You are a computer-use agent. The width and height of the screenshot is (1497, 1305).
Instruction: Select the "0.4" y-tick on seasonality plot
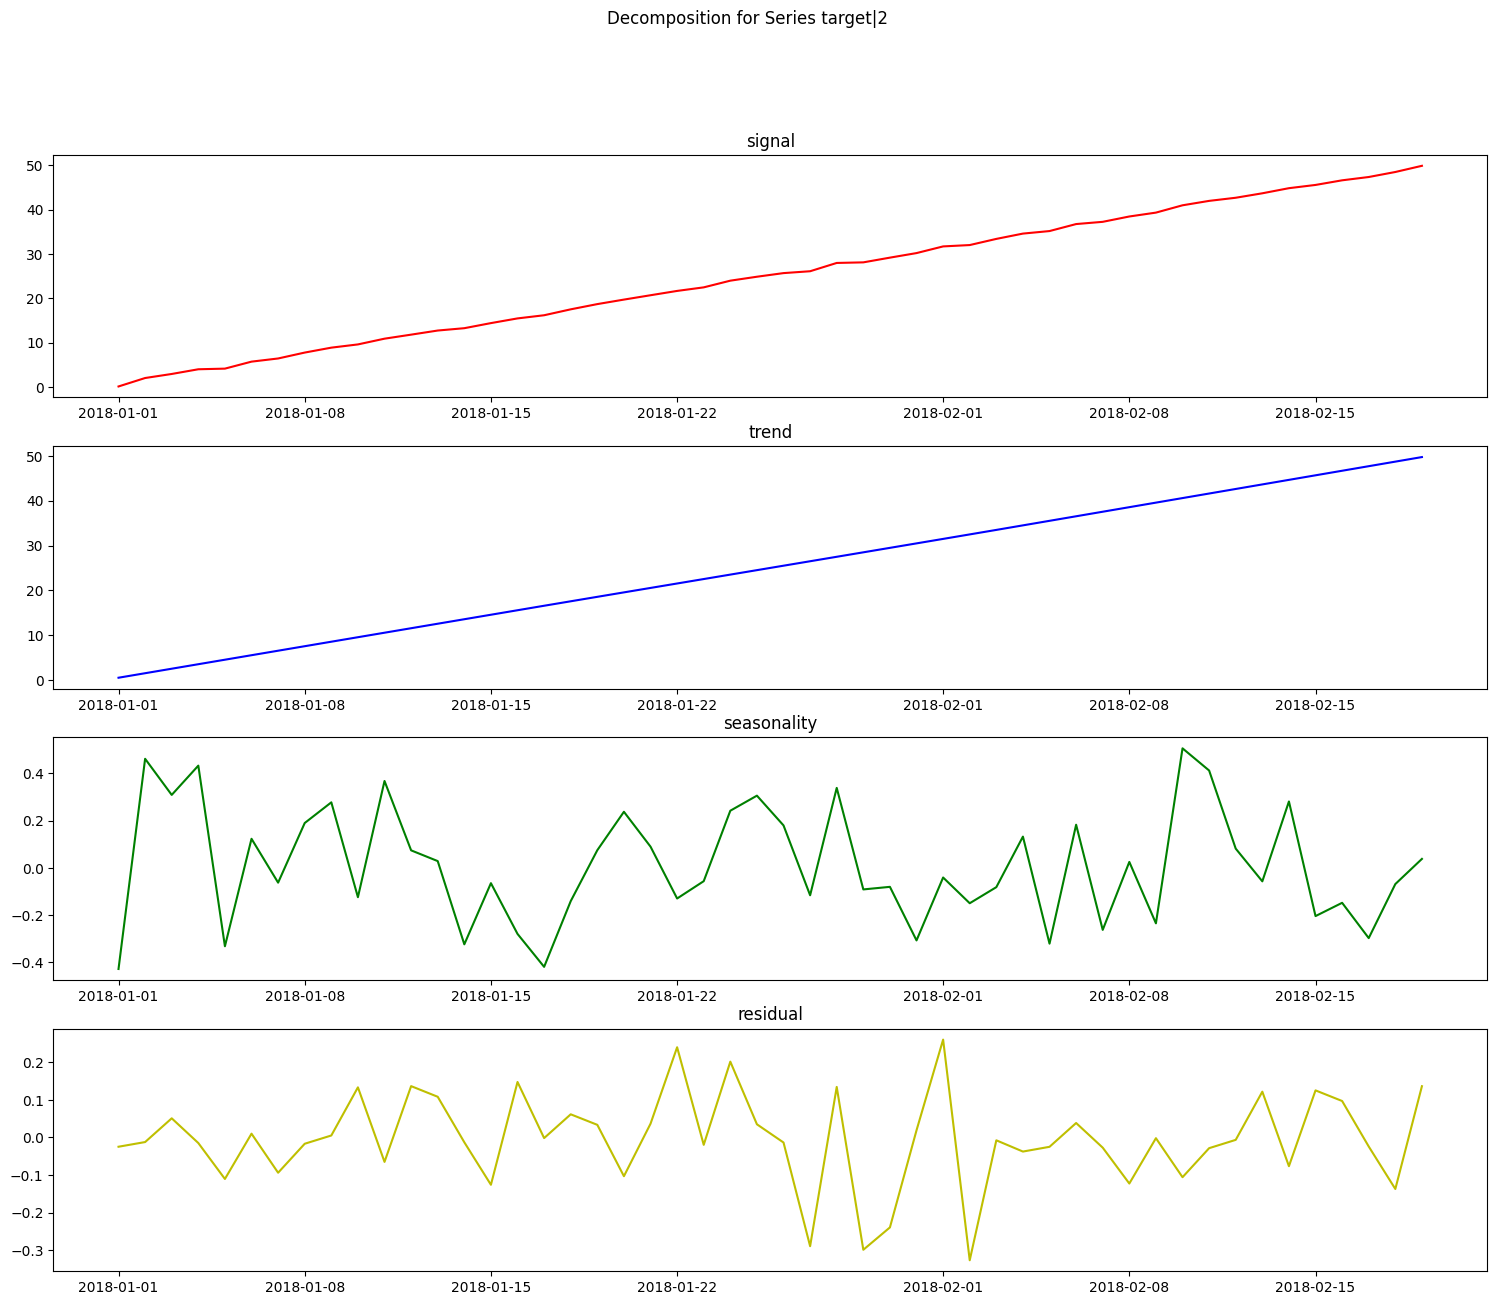point(31,773)
